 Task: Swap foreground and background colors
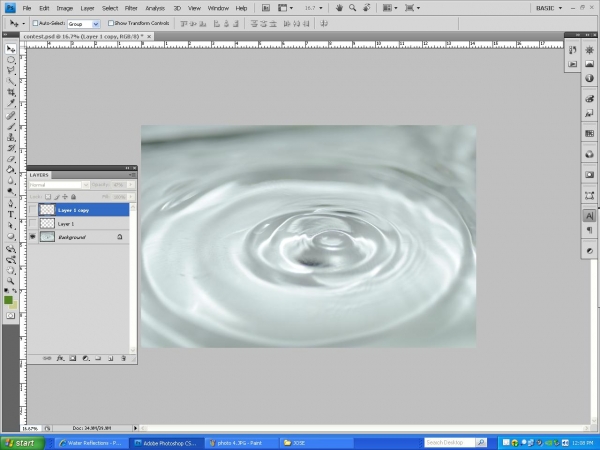(x=15, y=291)
